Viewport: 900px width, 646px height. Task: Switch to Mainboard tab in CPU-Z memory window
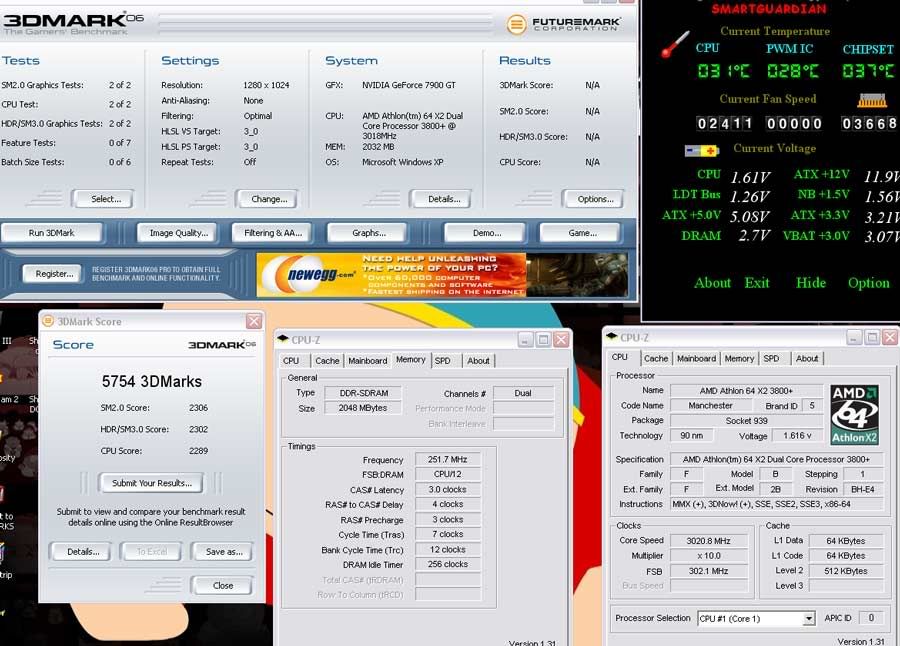(x=367, y=361)
